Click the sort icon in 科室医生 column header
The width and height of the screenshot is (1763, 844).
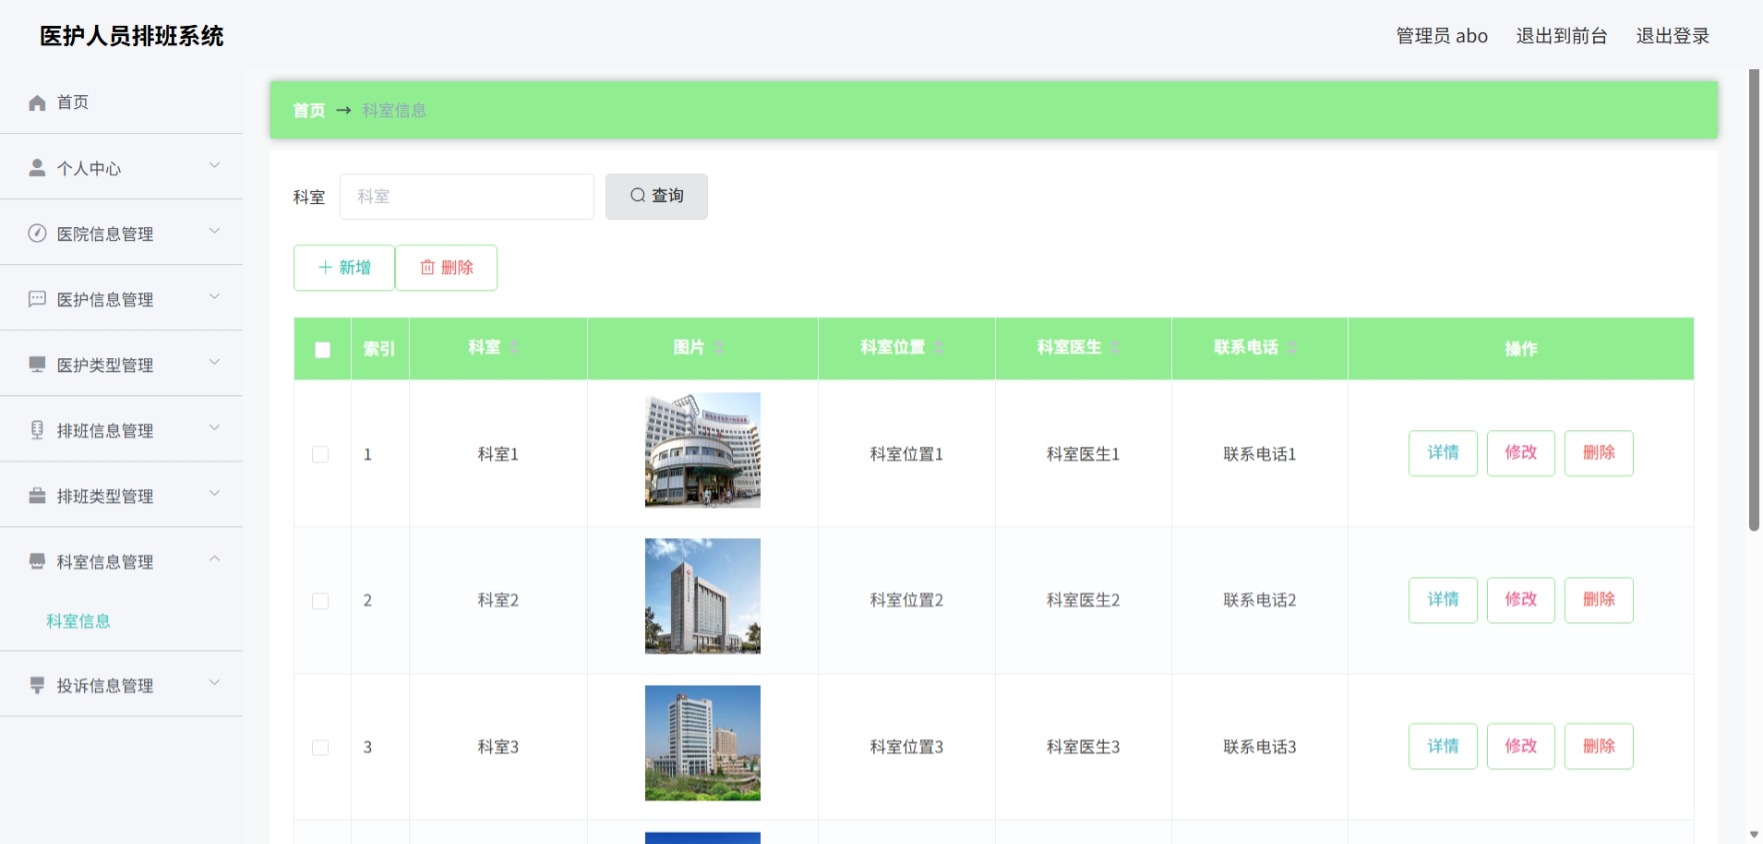click(1115, 348)
